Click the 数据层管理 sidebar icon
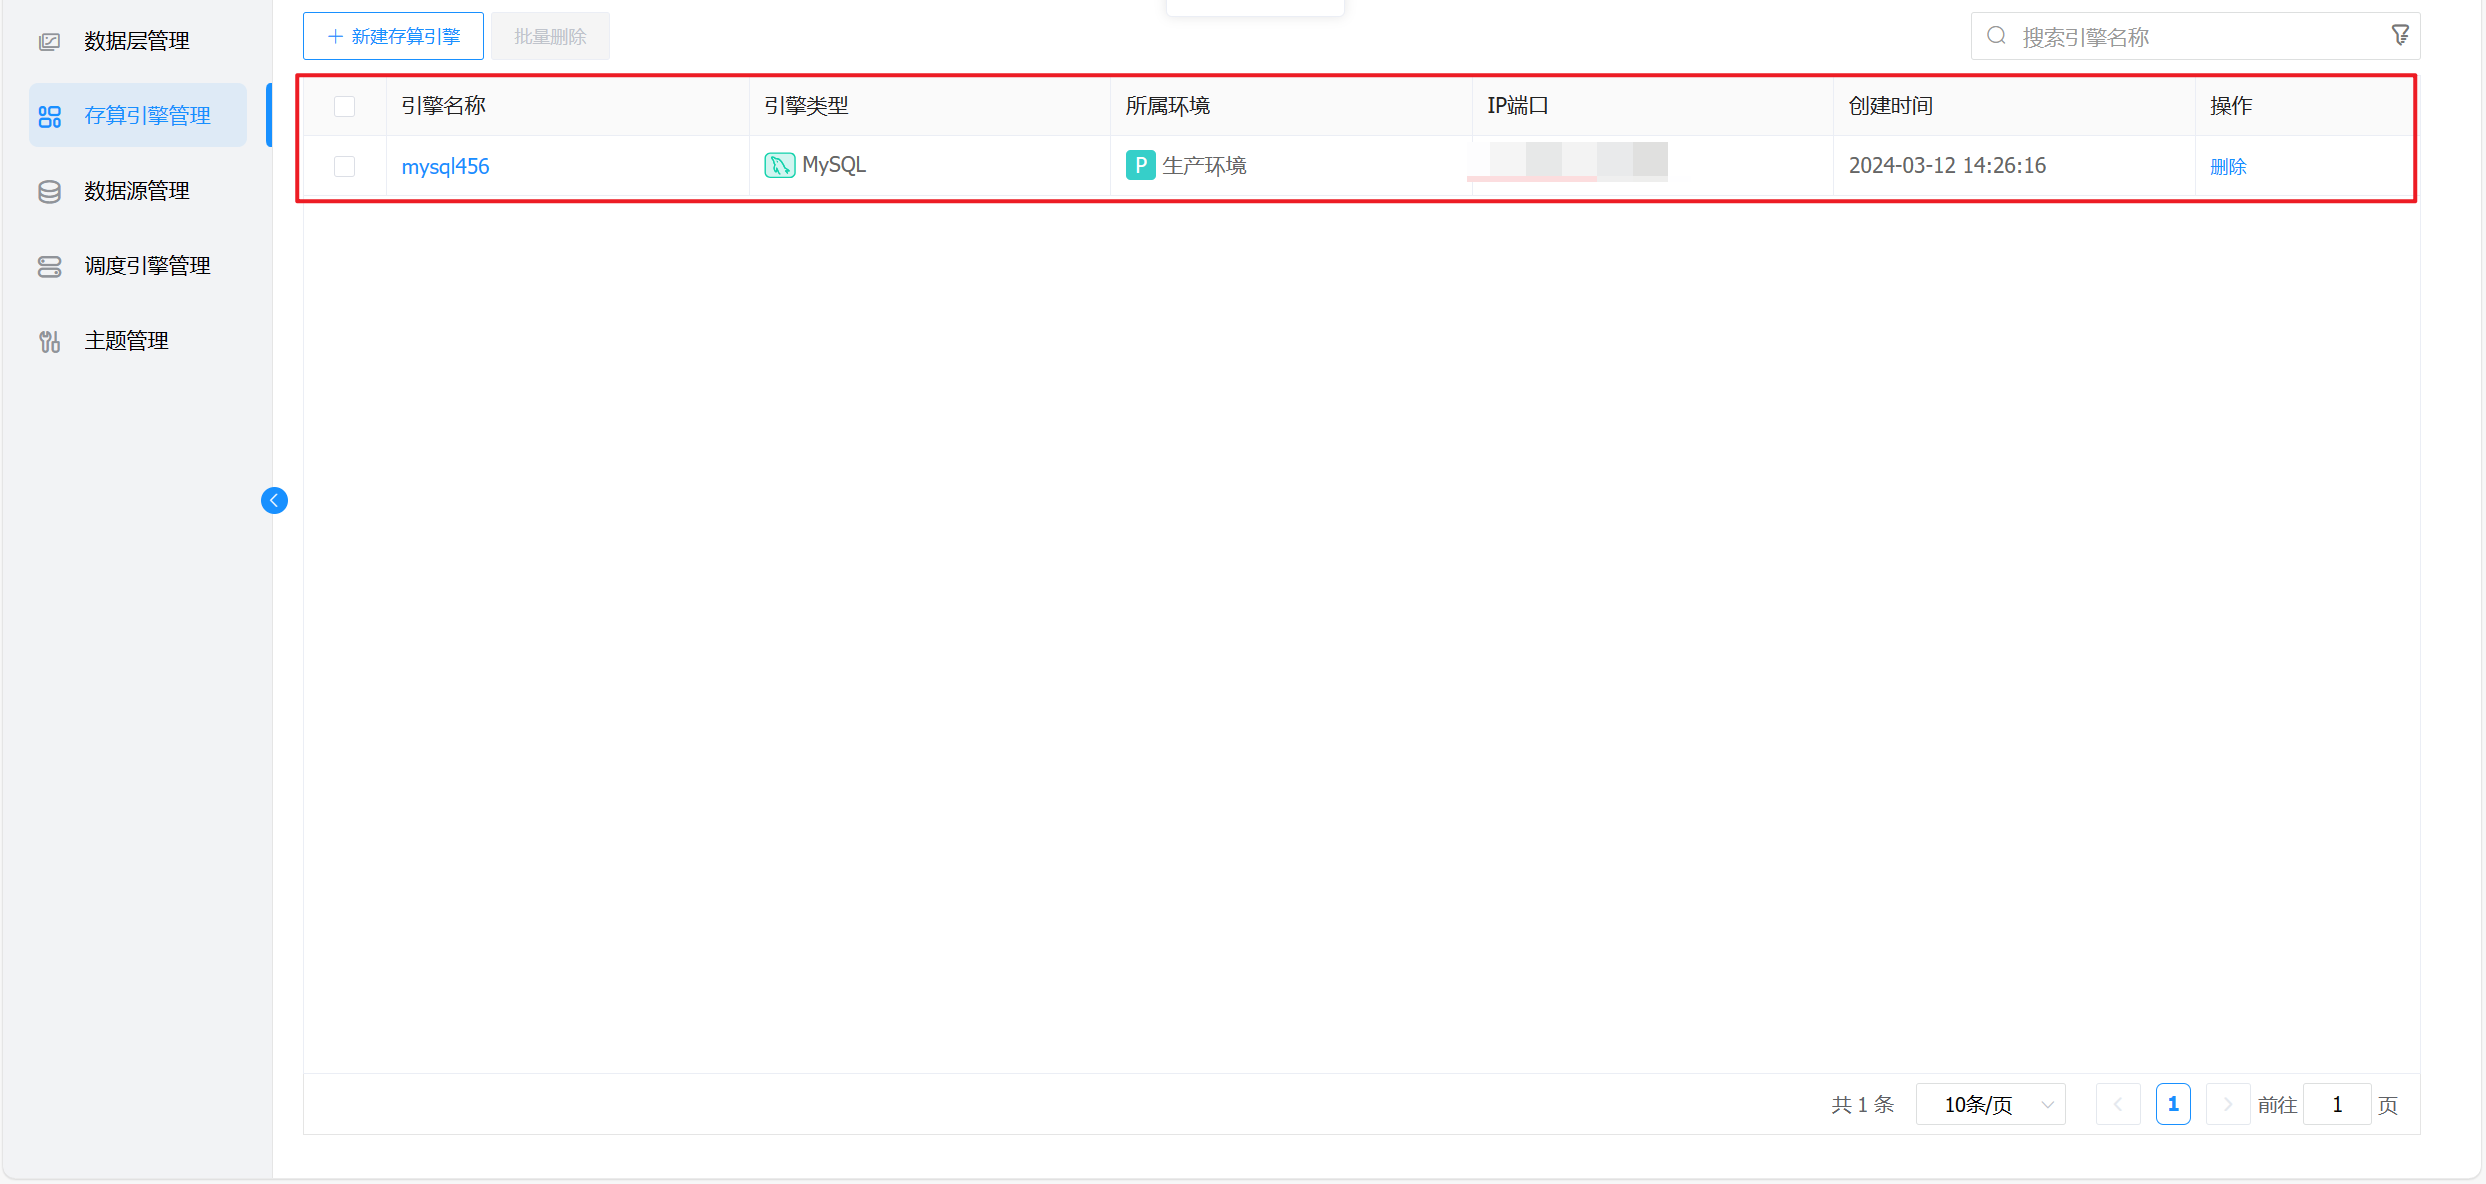Screen dimensions: 2486x1184 click(x=49, y=41)
